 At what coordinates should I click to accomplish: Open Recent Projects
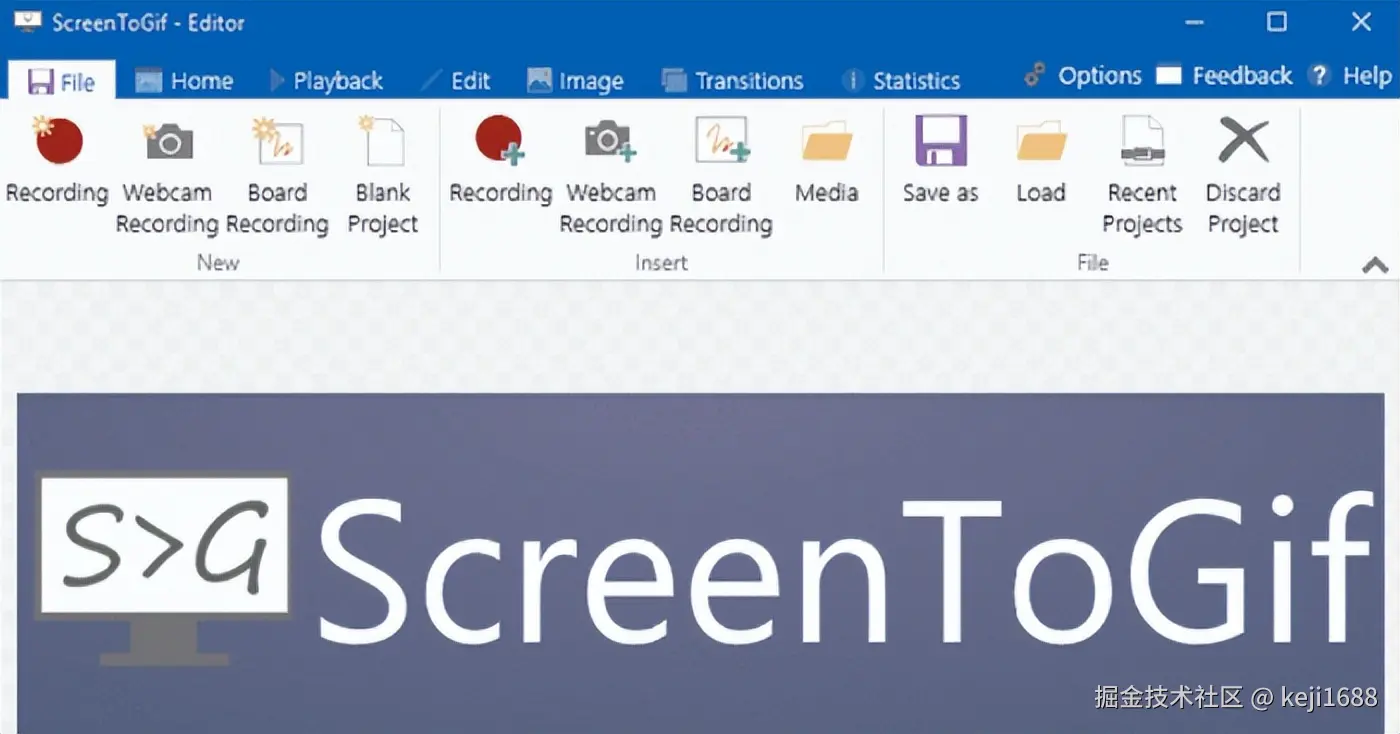click(x=1142, y=177)
